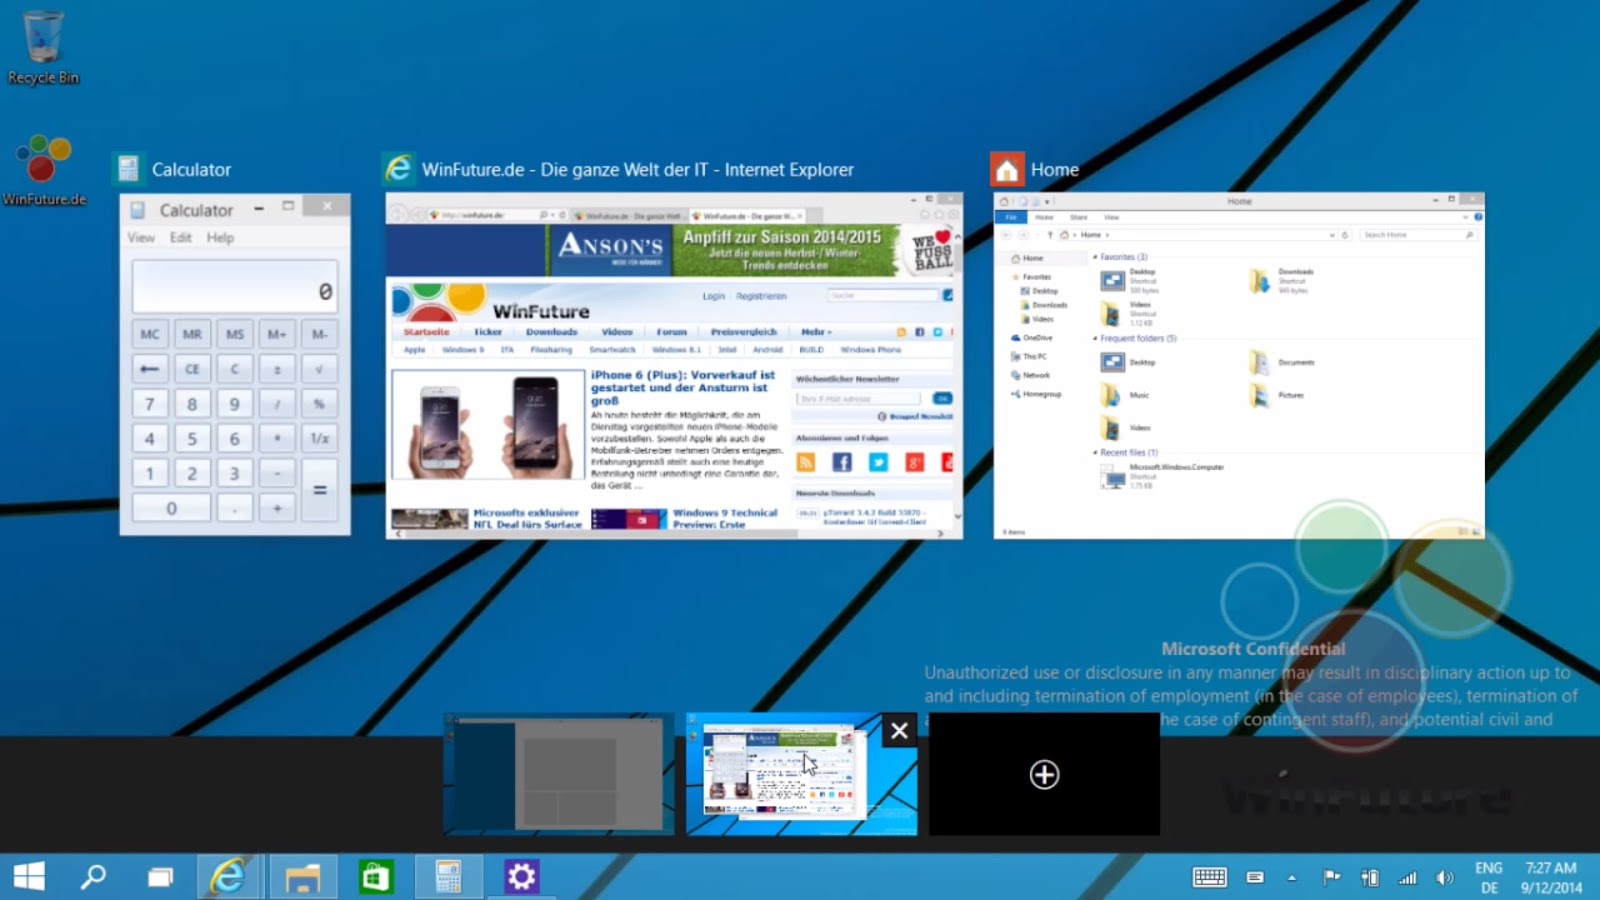Click the equals key in Calculator

click(320, 490)
